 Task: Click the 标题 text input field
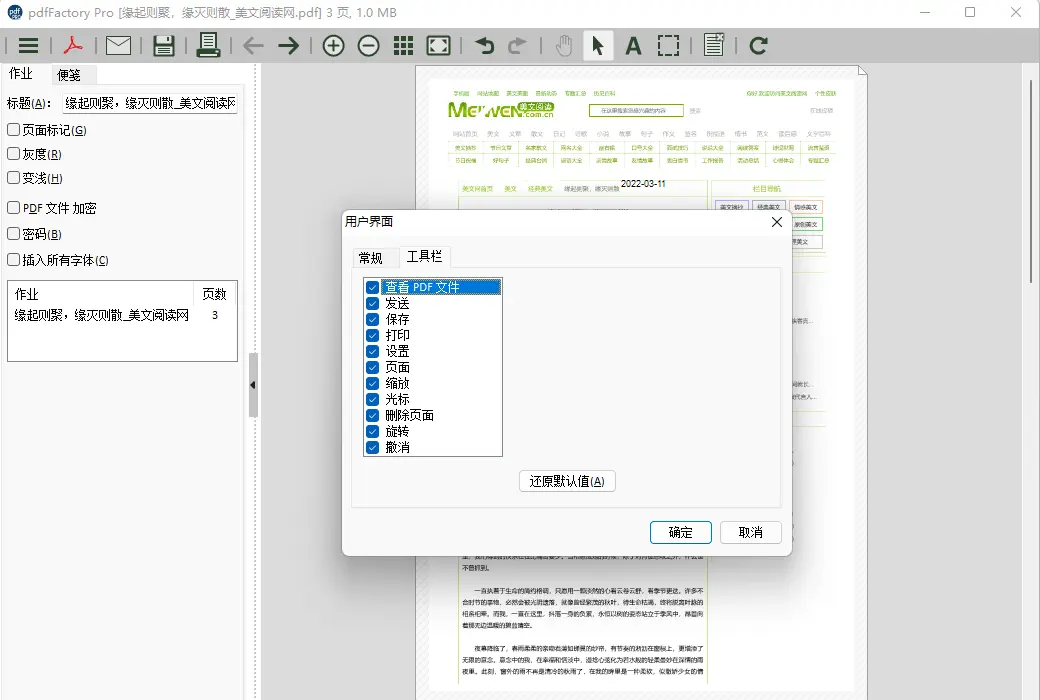click(x=149, y=103)
